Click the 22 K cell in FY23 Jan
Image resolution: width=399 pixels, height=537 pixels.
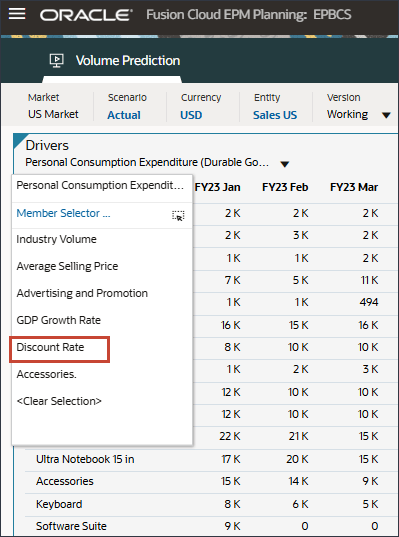pos(230,436)
